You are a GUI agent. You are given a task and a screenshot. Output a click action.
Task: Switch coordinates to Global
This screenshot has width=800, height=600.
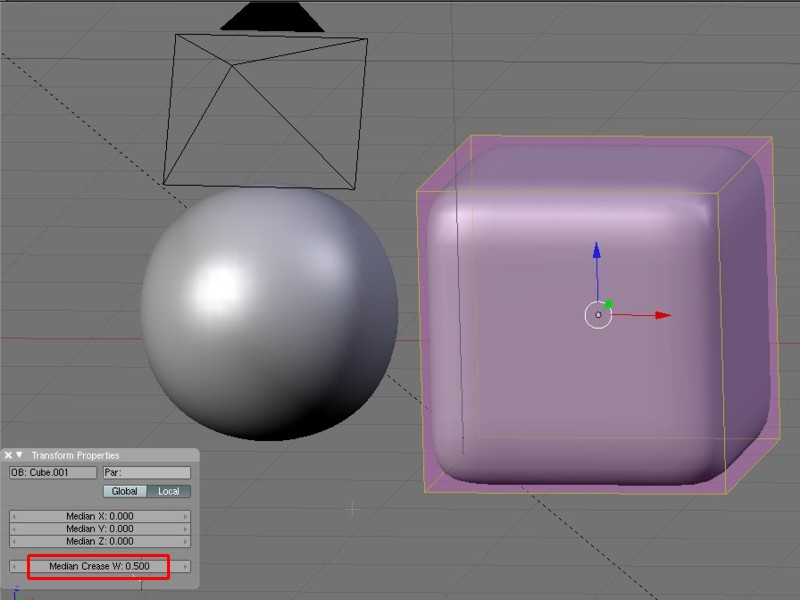coord(125,491)
